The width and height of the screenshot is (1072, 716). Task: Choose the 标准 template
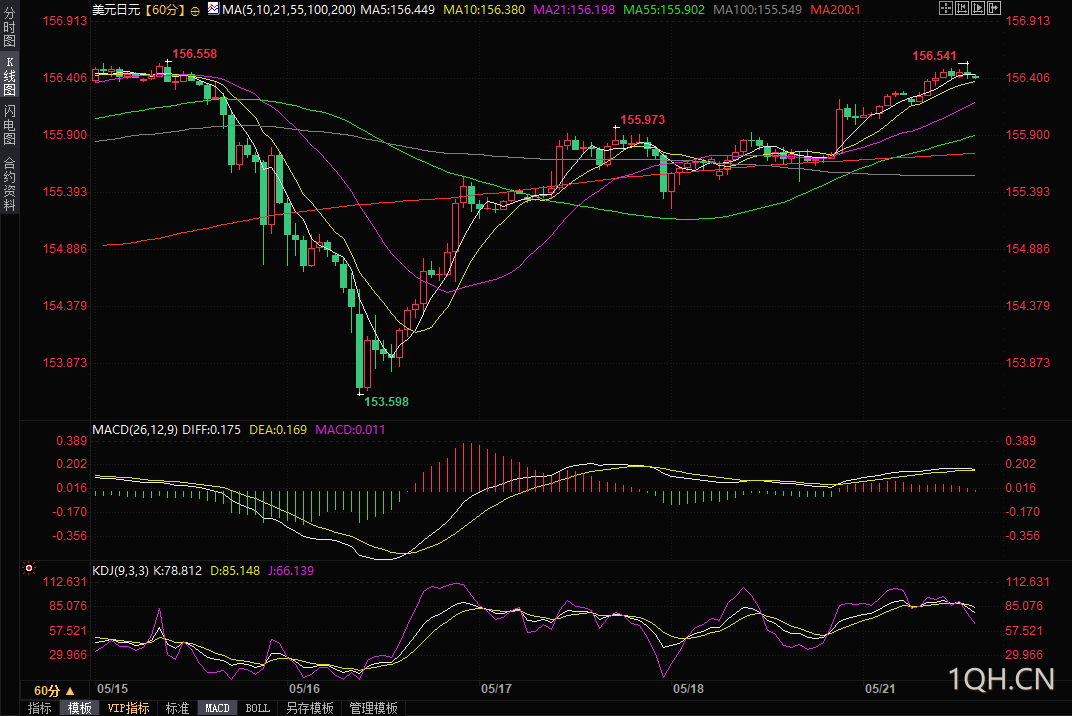[178, 708]
